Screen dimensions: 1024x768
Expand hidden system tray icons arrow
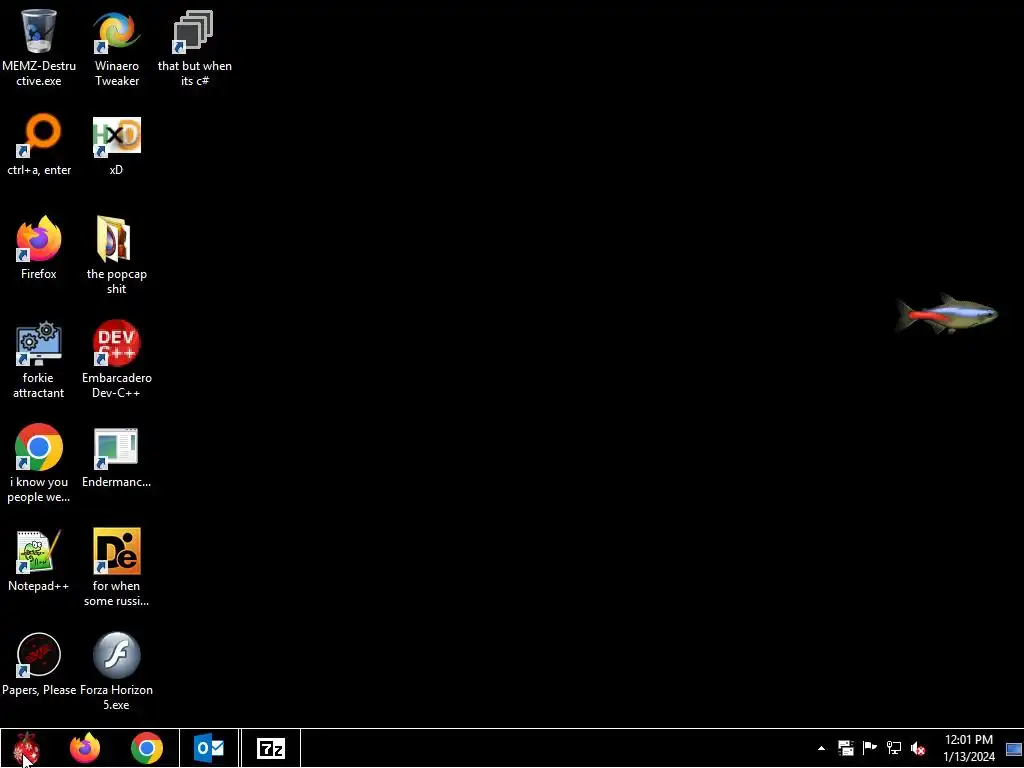click(822, 748)
